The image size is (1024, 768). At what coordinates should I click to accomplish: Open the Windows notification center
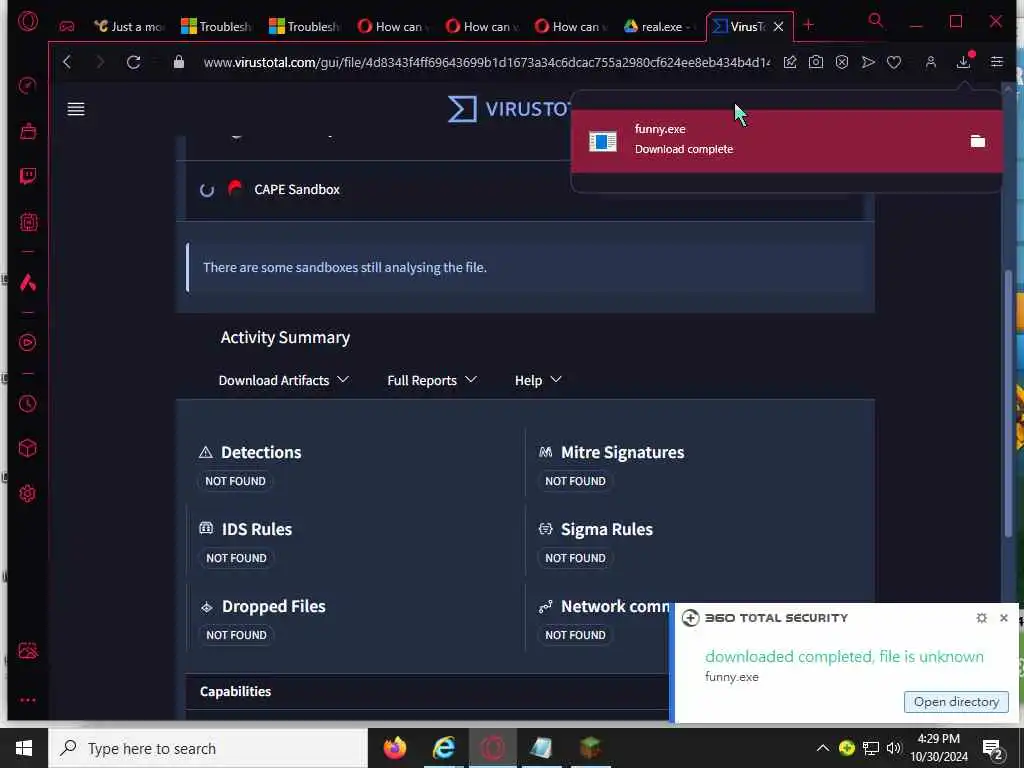point(993,750)
